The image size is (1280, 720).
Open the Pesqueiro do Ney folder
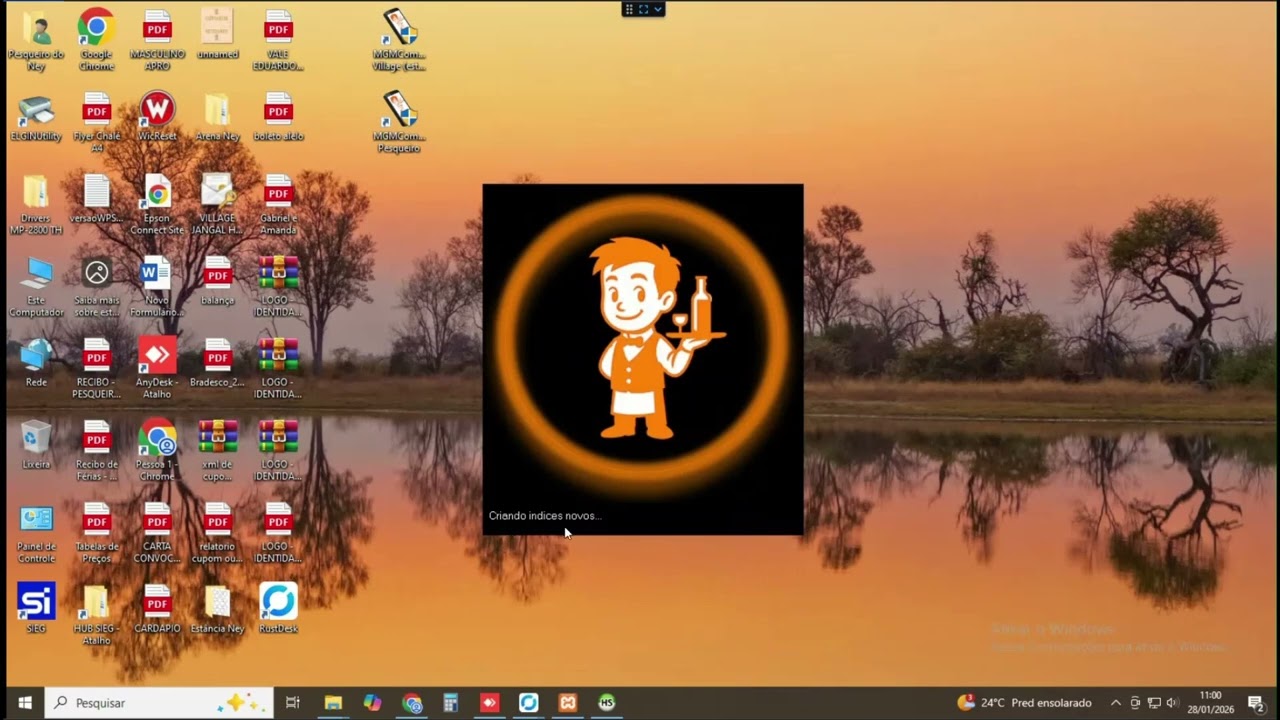36,41
